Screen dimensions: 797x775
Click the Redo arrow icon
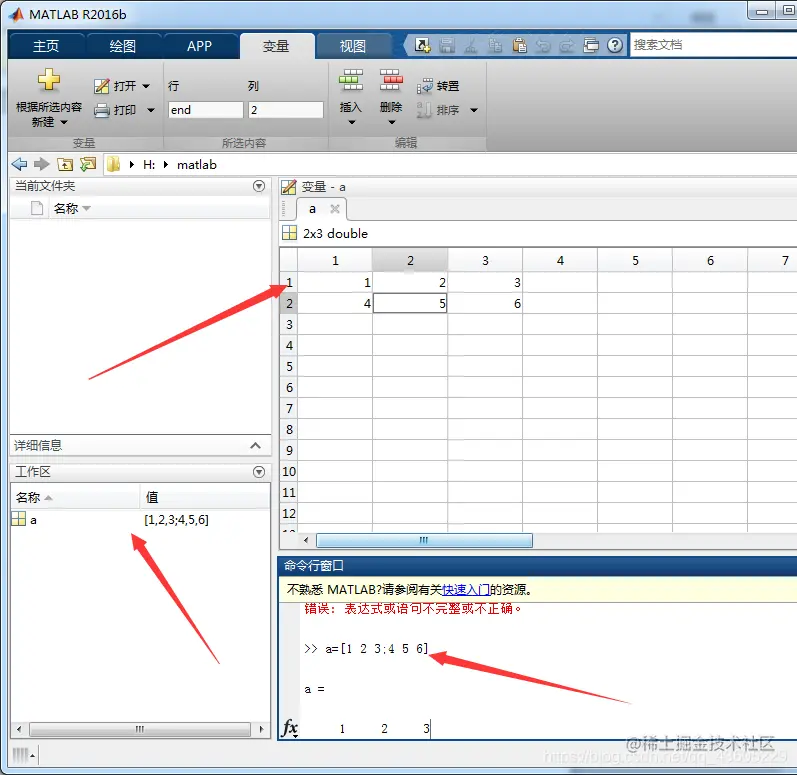pos(566,46)
